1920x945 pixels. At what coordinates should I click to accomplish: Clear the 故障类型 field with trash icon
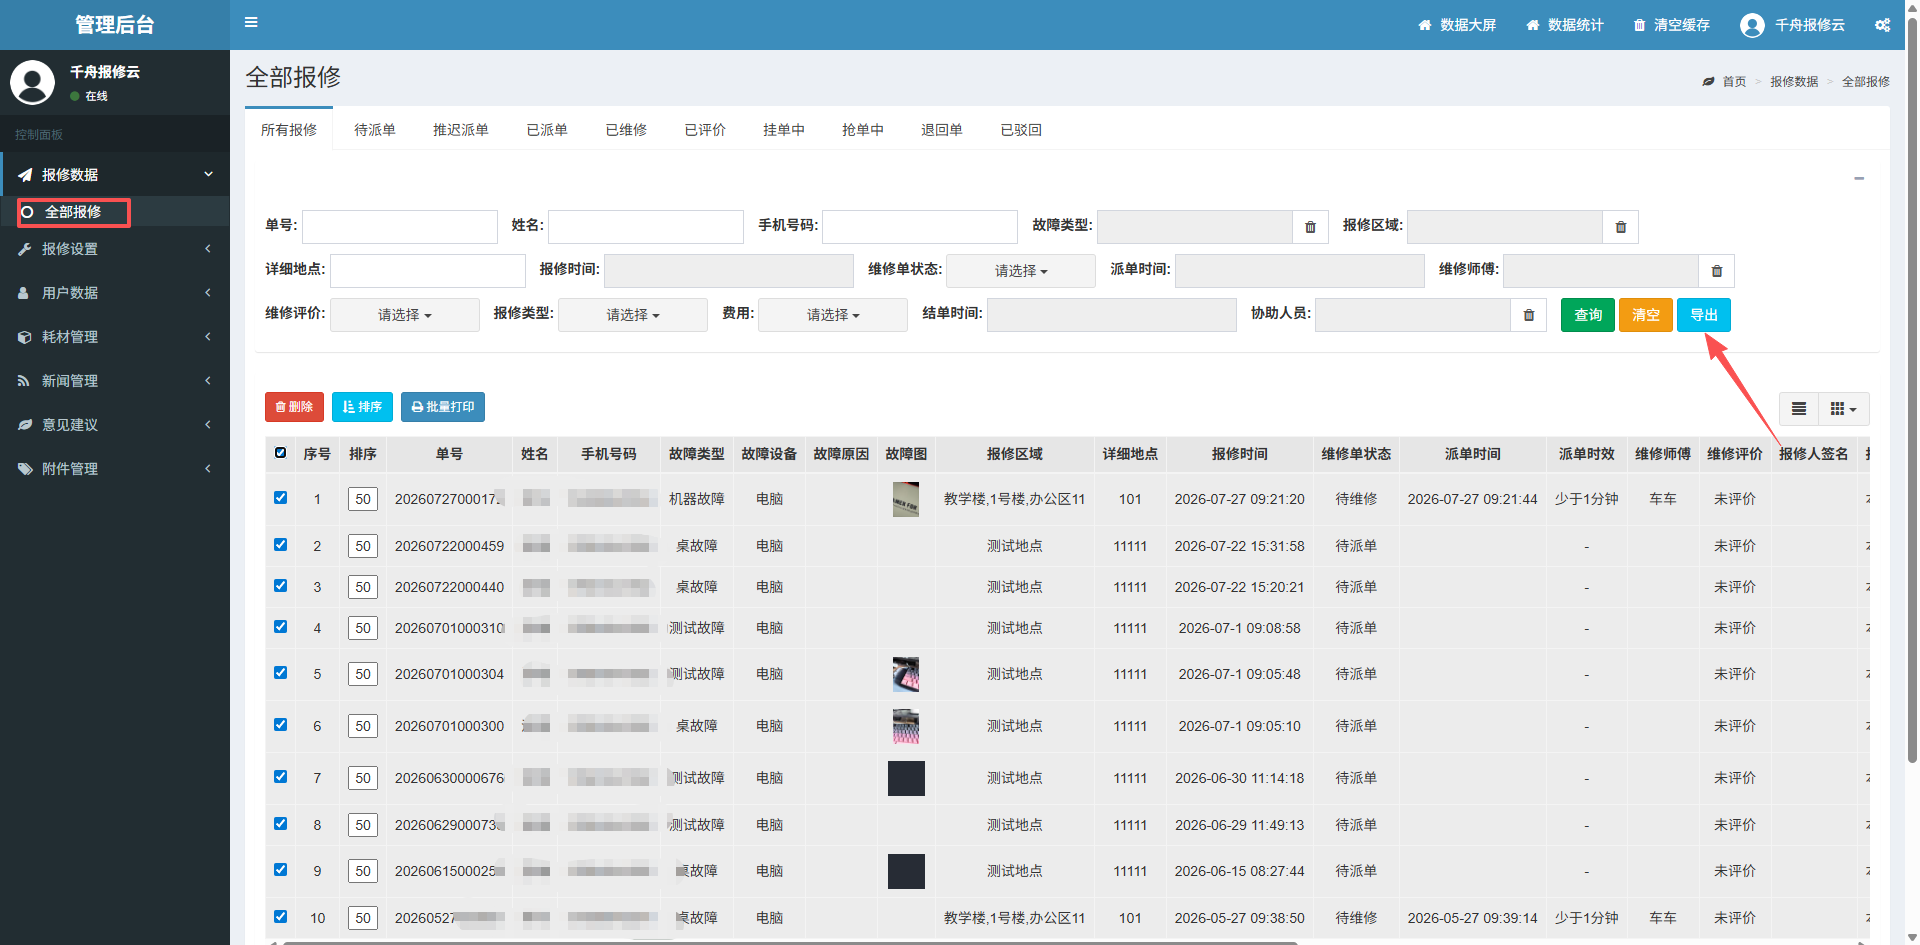(x=1310, y=227)
